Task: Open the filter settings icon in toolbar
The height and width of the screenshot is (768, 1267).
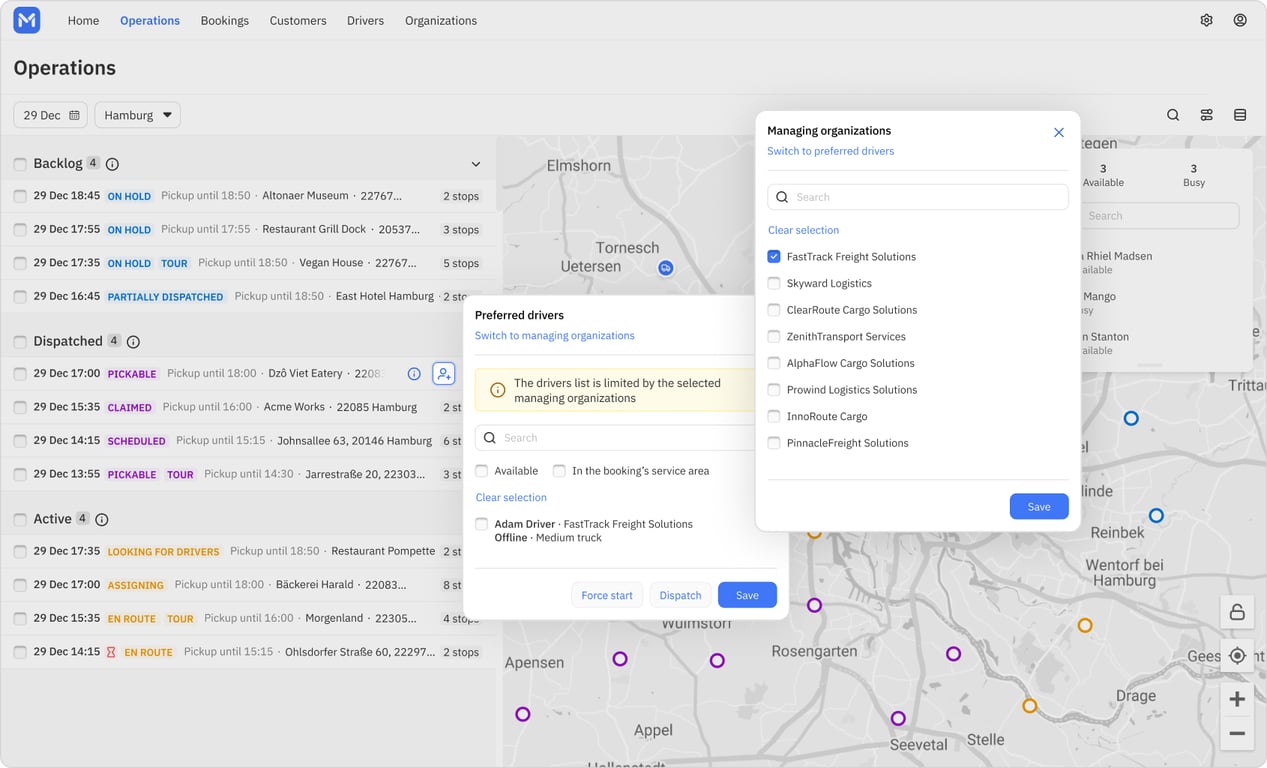Action: click(x=1207, y=115)
